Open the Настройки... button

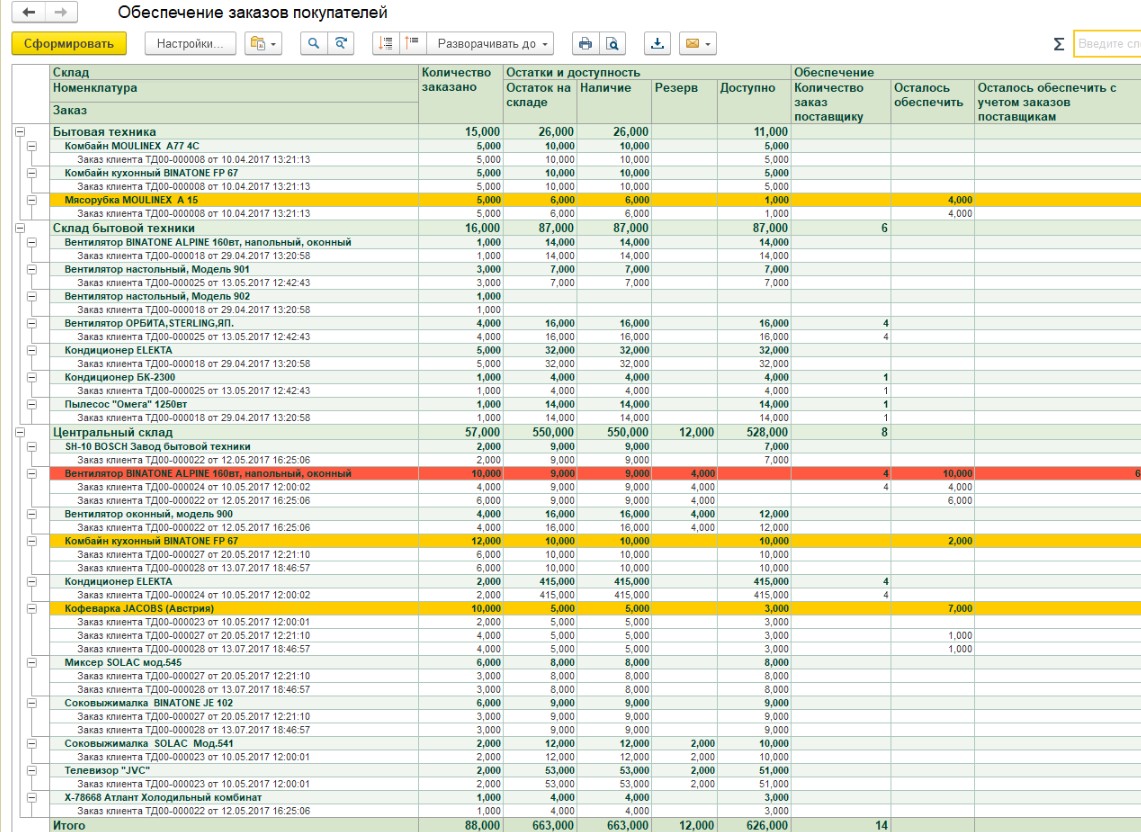(x=190, y=44)
